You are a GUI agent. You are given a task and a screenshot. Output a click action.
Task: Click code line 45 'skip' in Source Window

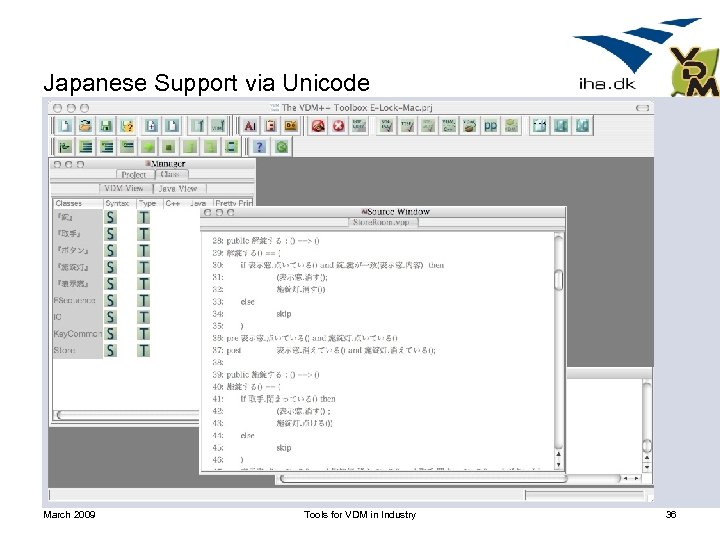point(284,448)
